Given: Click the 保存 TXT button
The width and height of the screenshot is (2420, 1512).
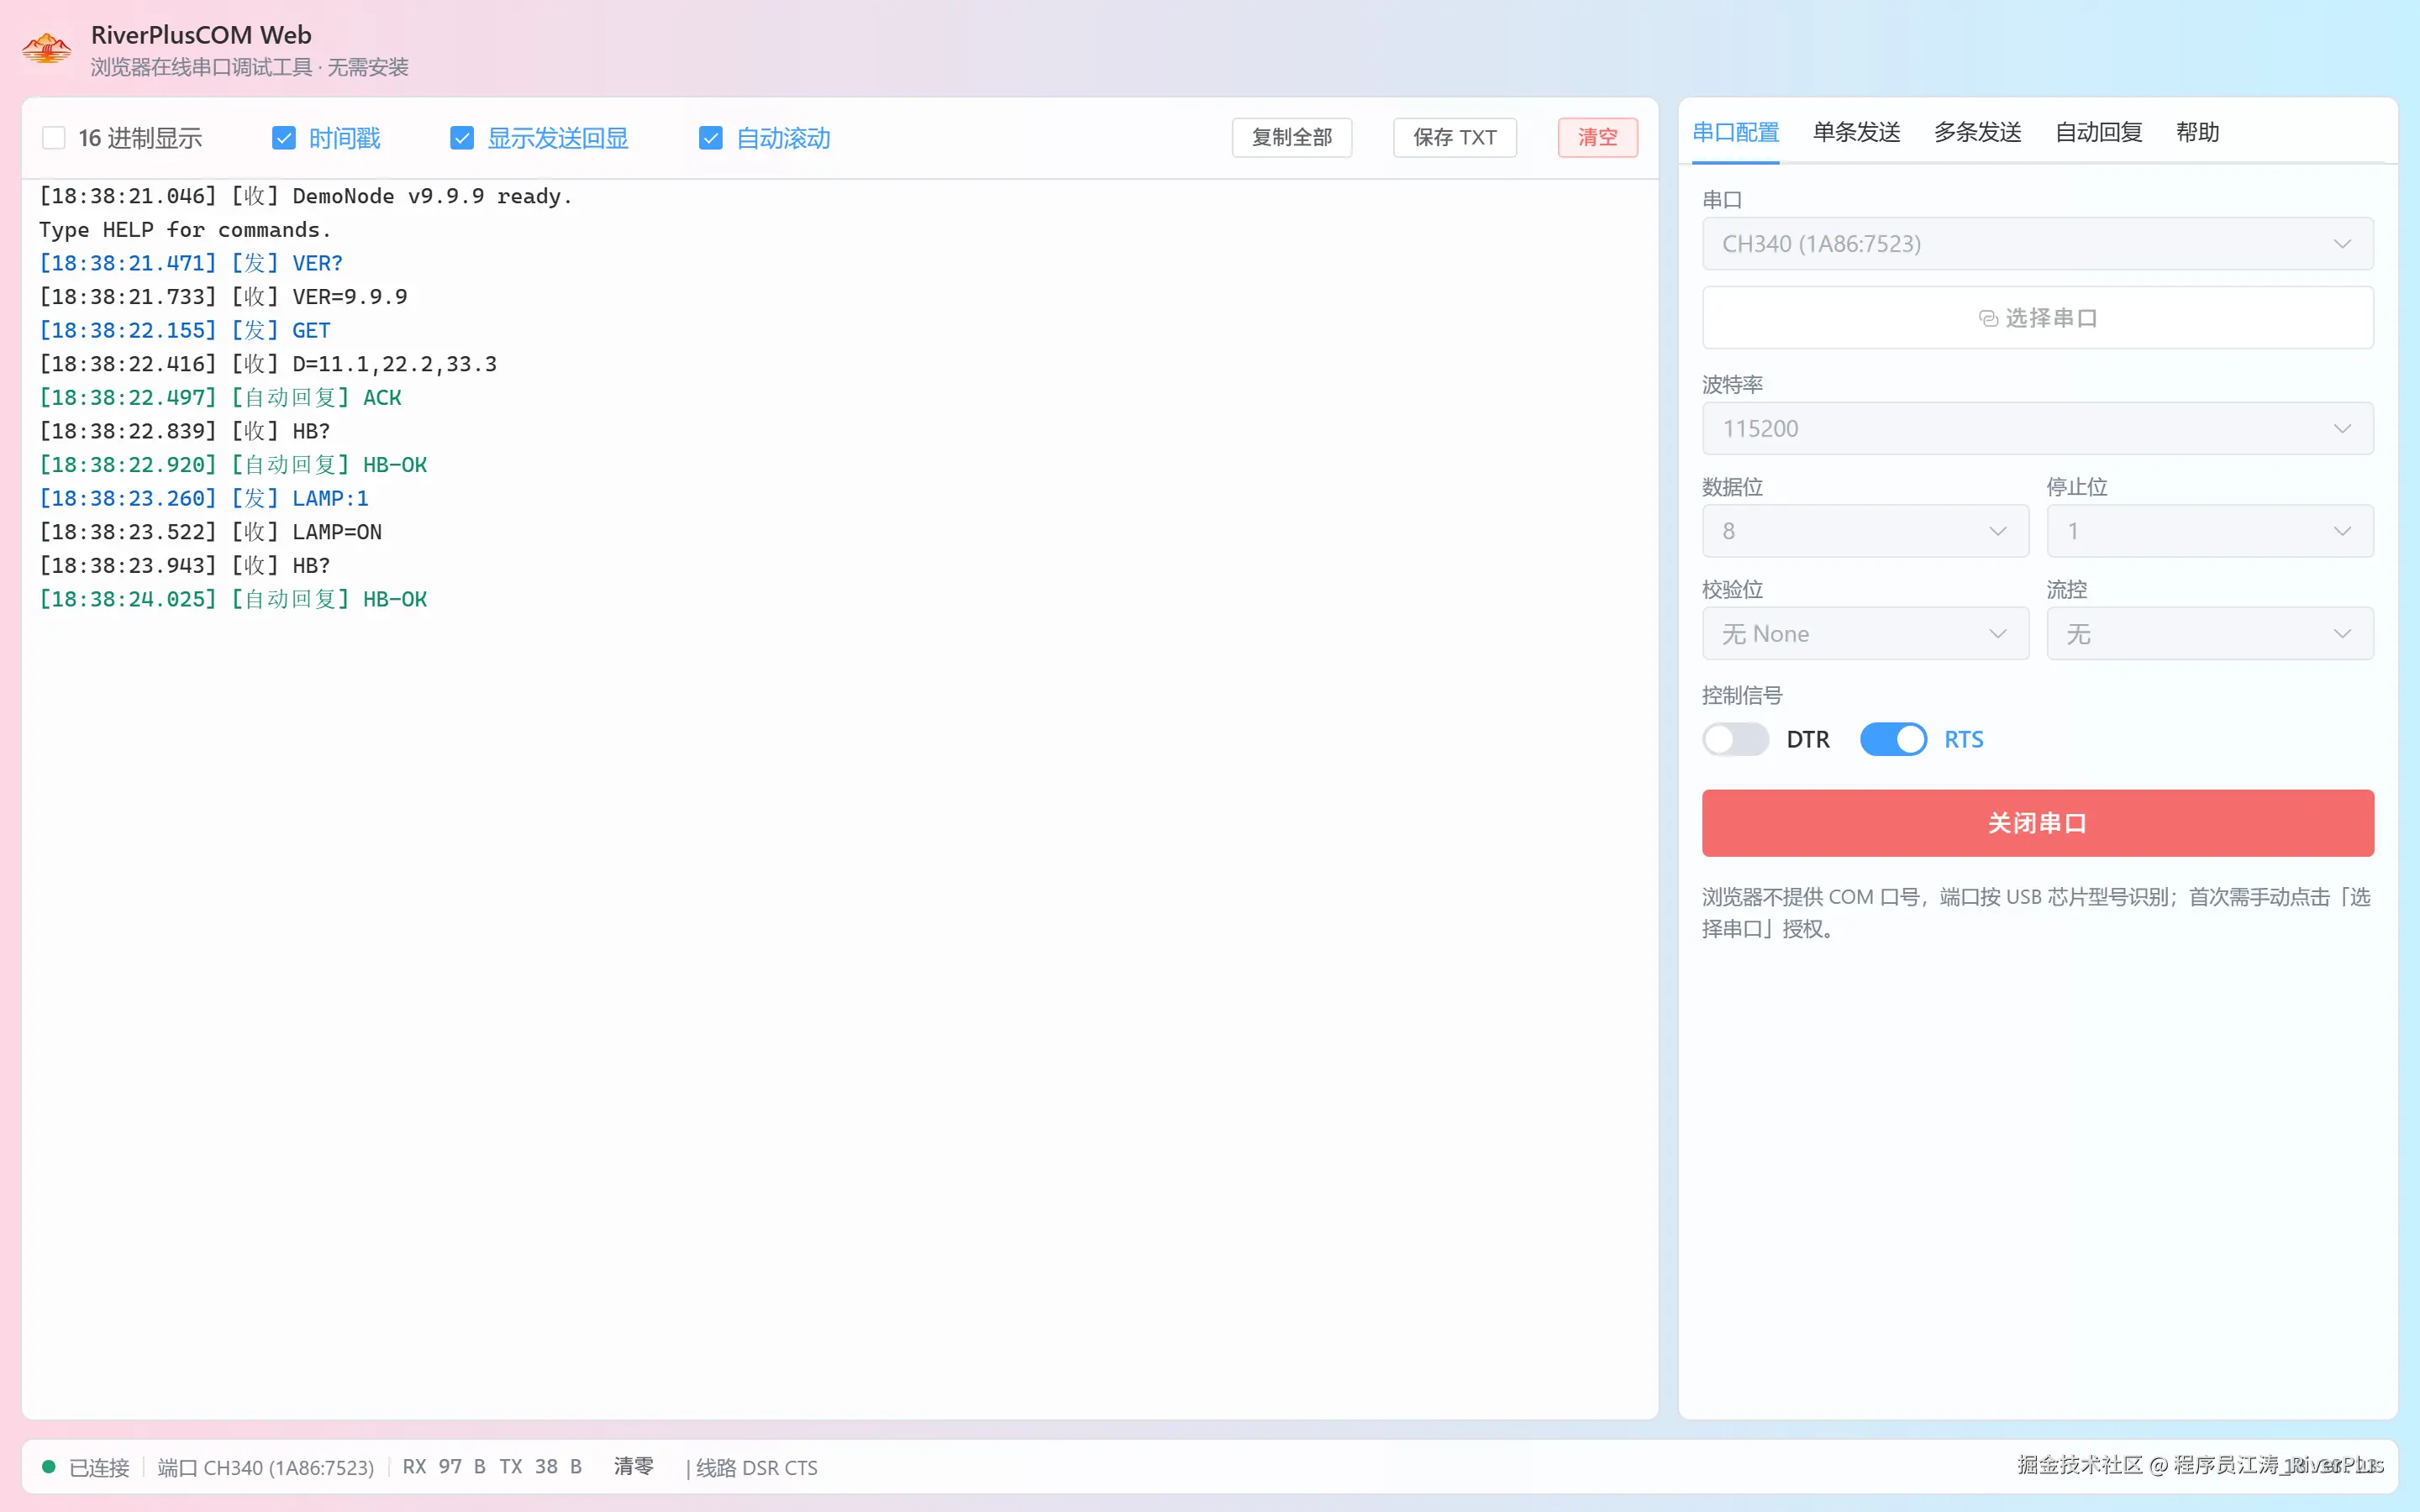Looking at the screenshot, I should (x=1454, y=138).
